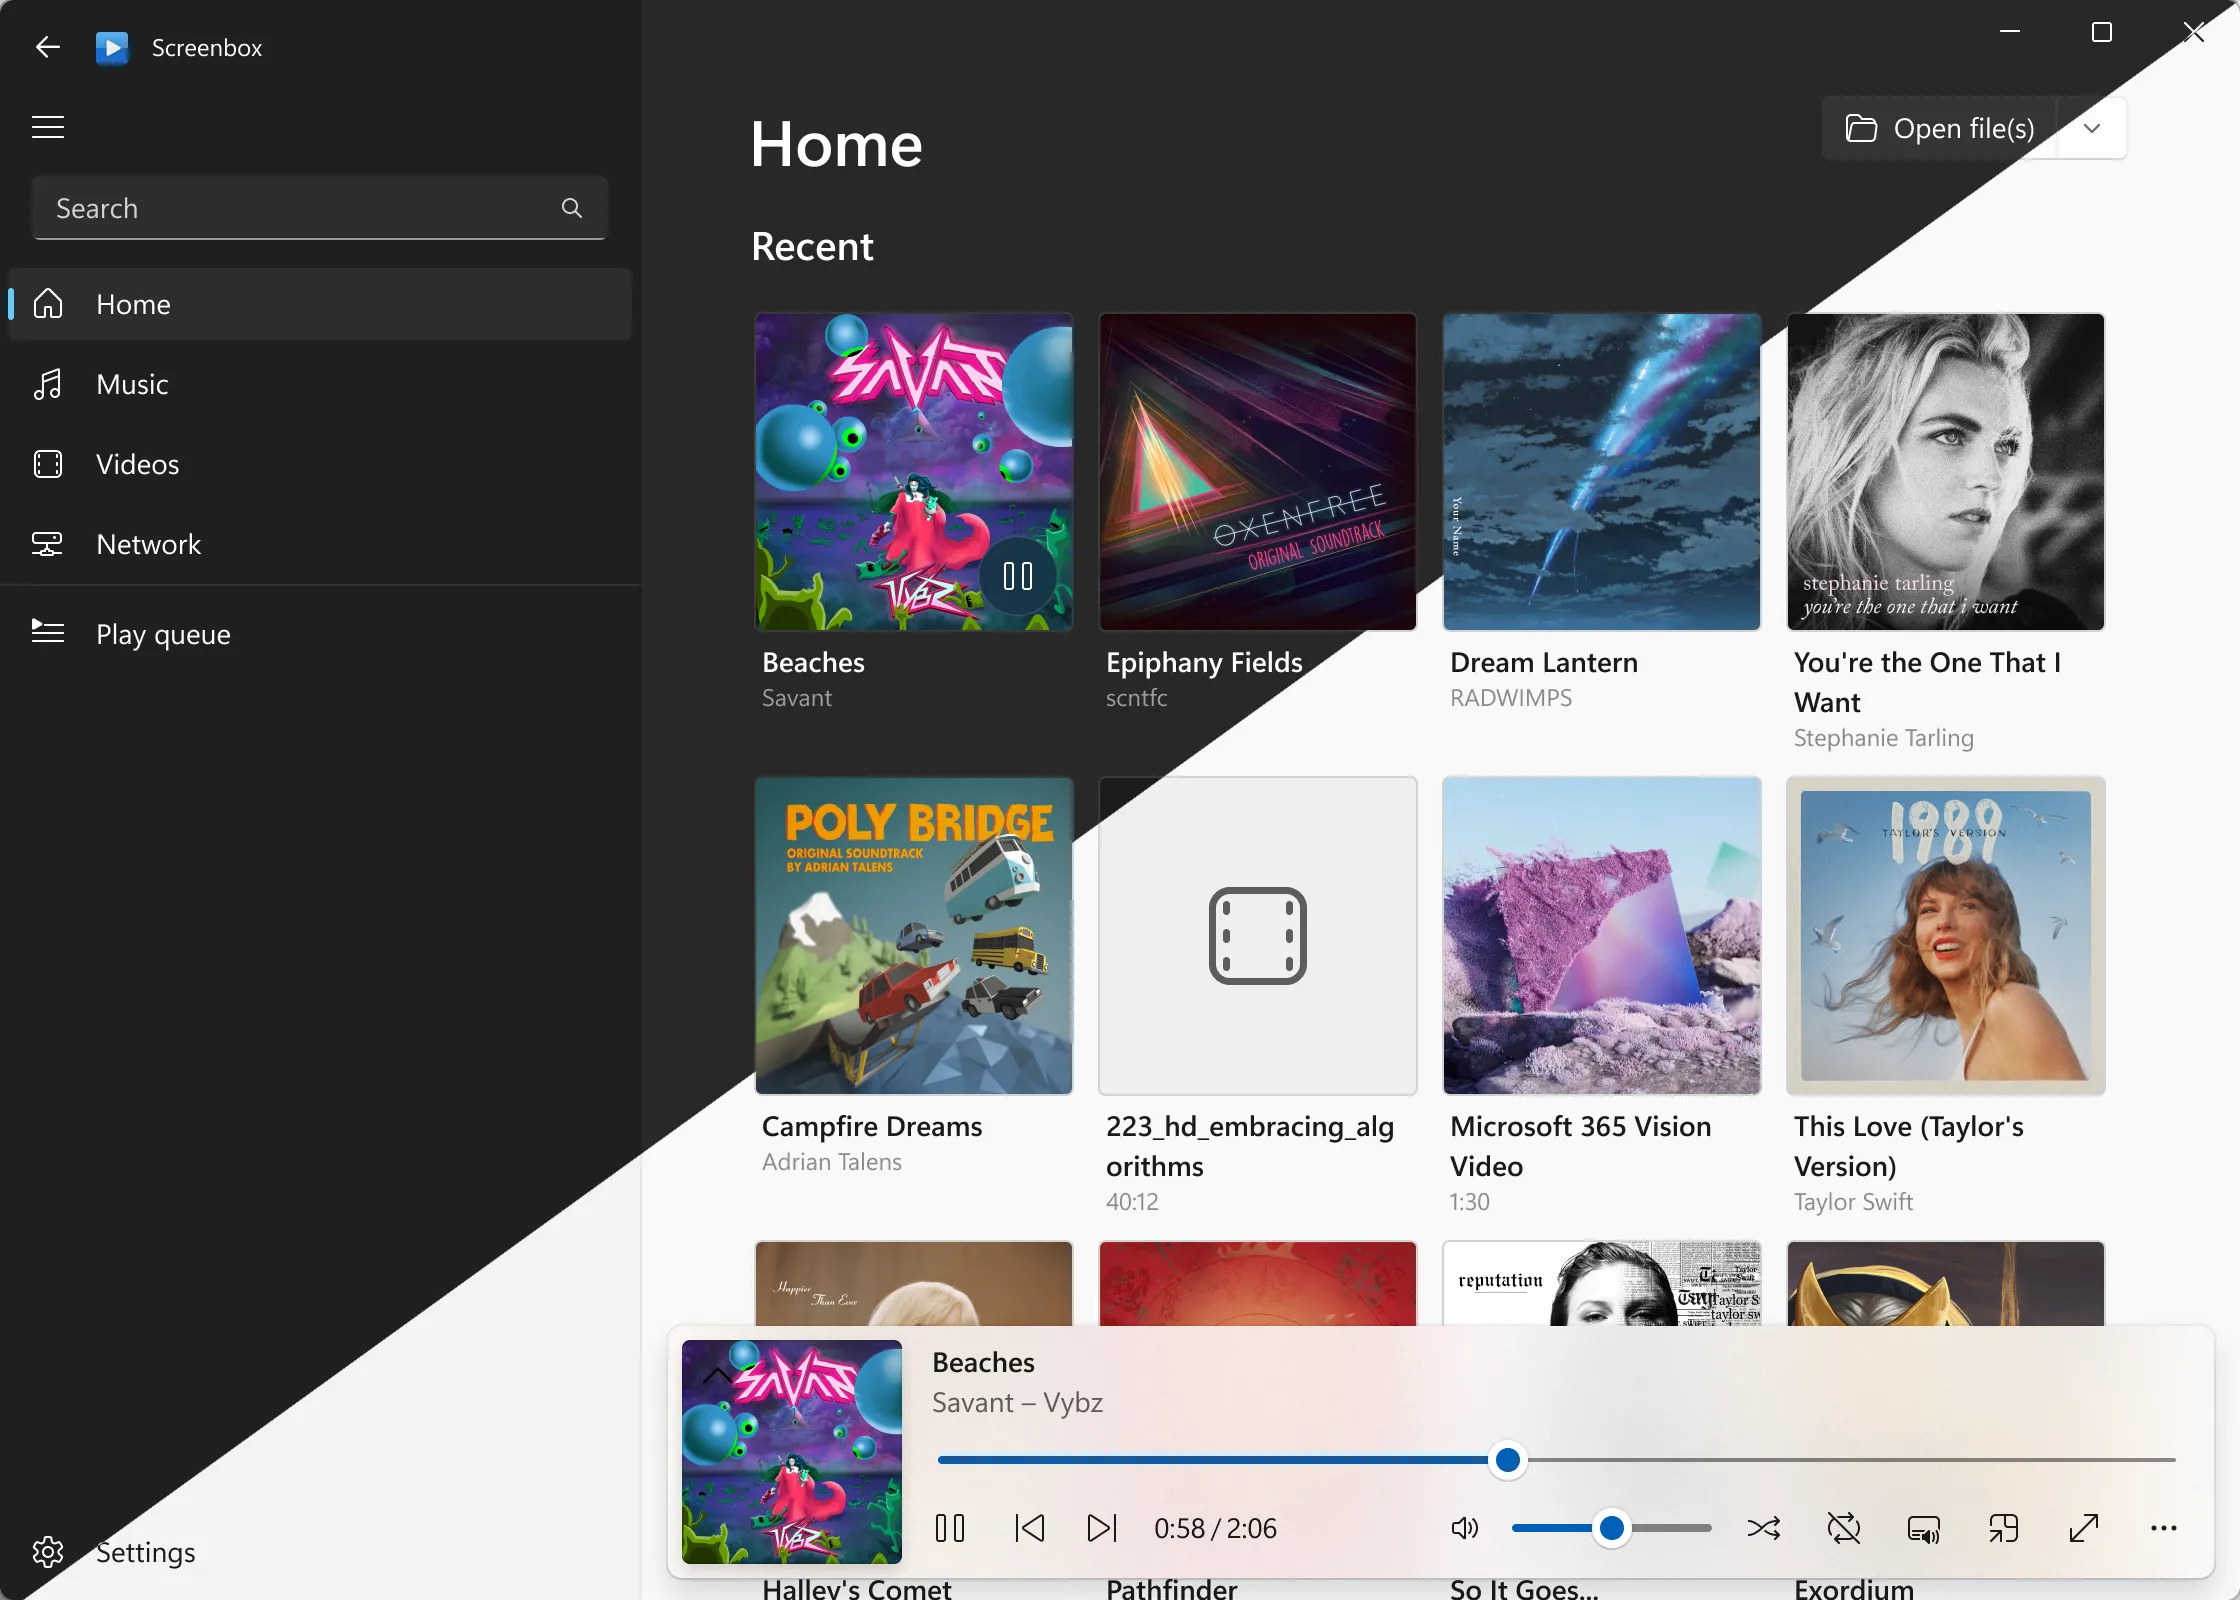Skip to the next track
2240x1600 pixels.
(1101, 1528)
